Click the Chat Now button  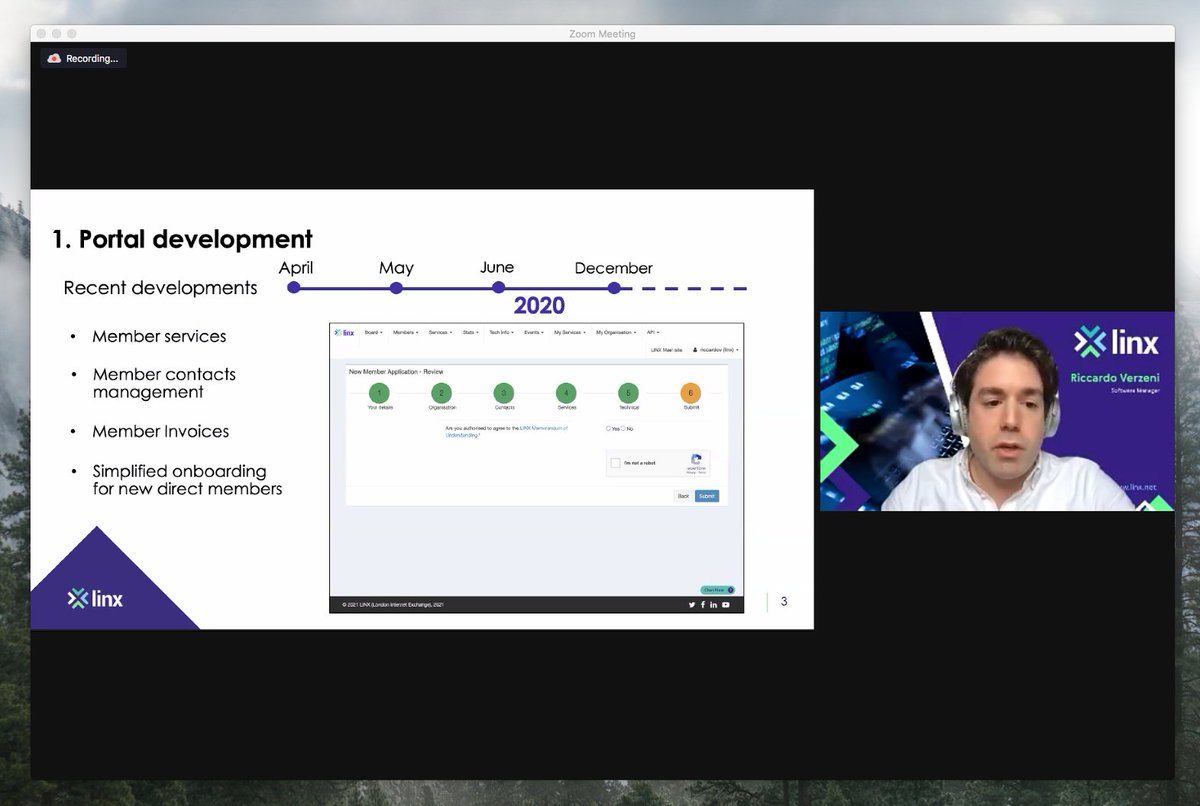point(718,590)
